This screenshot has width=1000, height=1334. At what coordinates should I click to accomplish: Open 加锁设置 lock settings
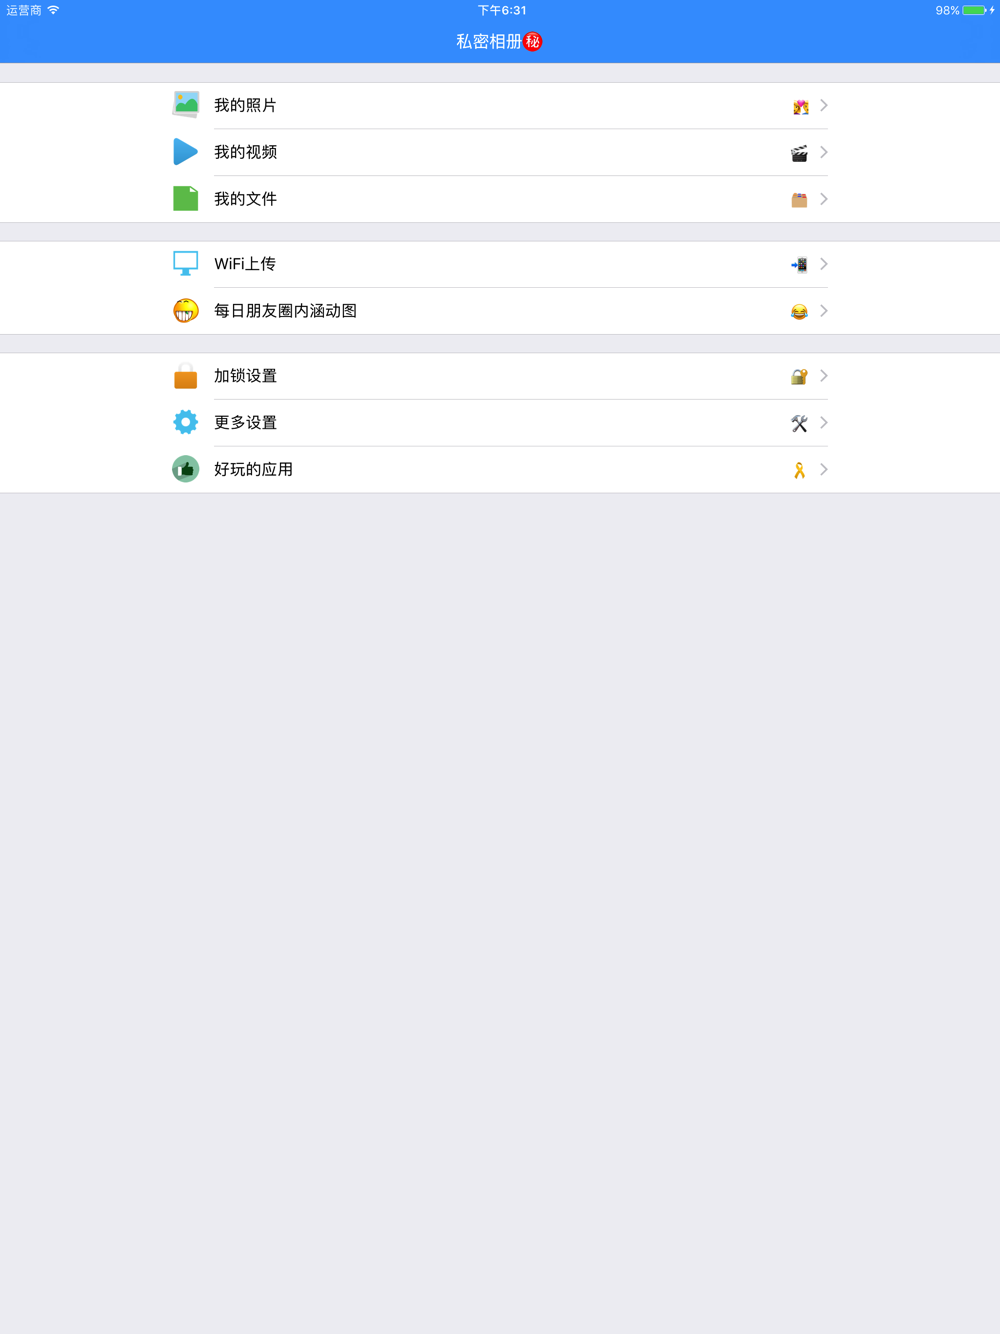[500, 376]
